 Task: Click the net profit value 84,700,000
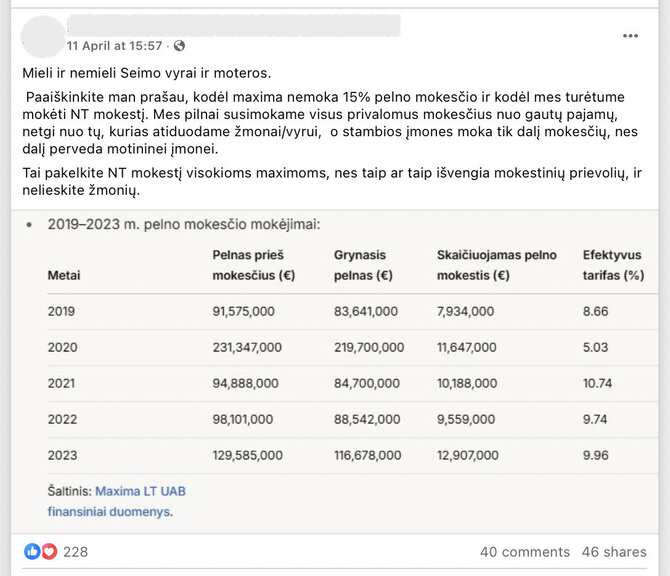[367, 383]
